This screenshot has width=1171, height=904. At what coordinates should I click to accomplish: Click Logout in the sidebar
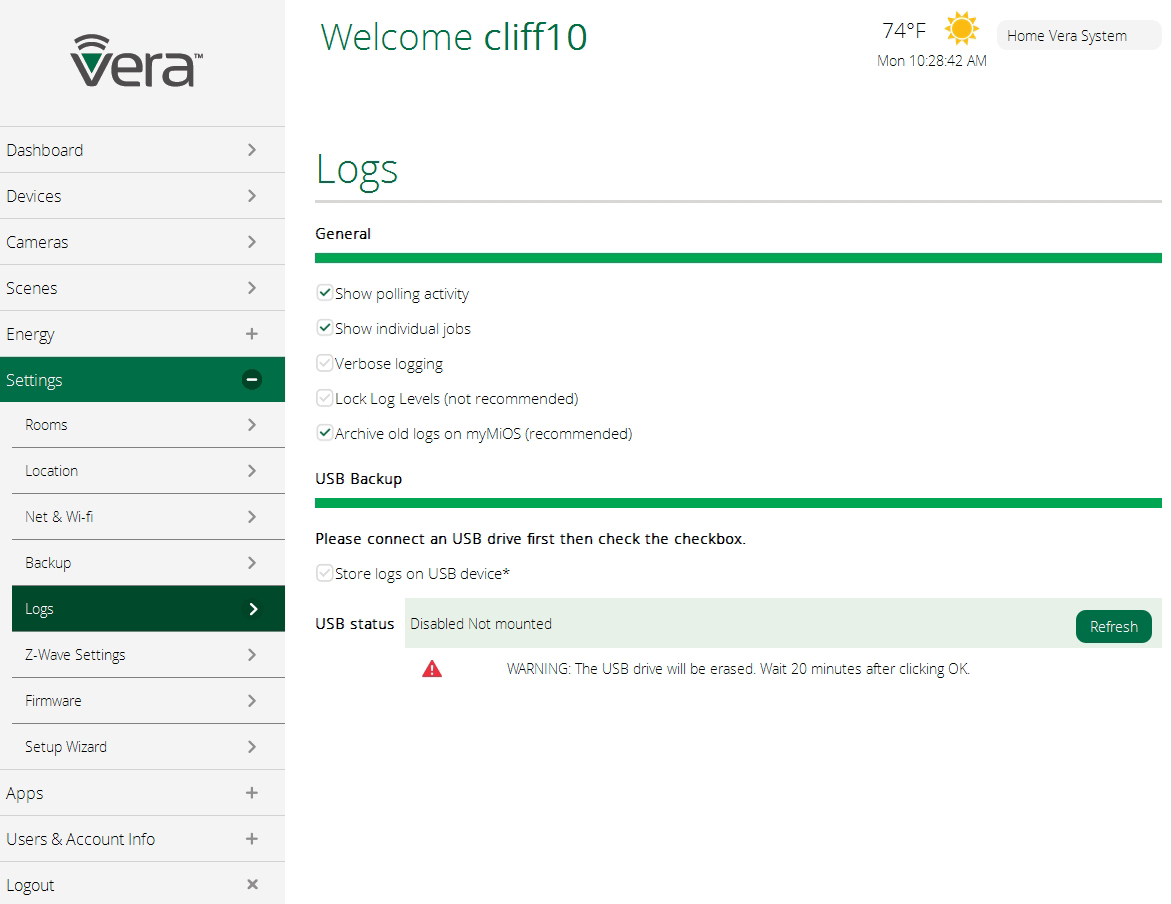point(142,885)
